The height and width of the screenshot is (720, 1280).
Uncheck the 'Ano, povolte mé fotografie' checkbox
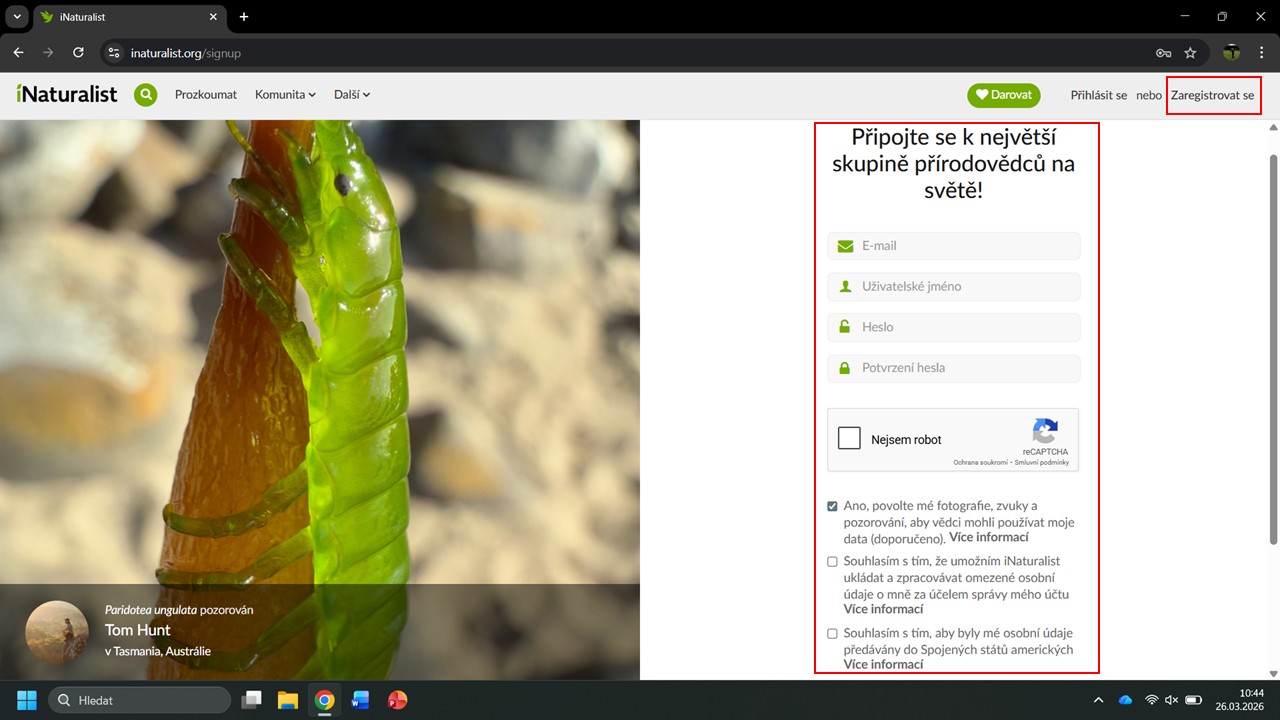(x=832, y=506)
